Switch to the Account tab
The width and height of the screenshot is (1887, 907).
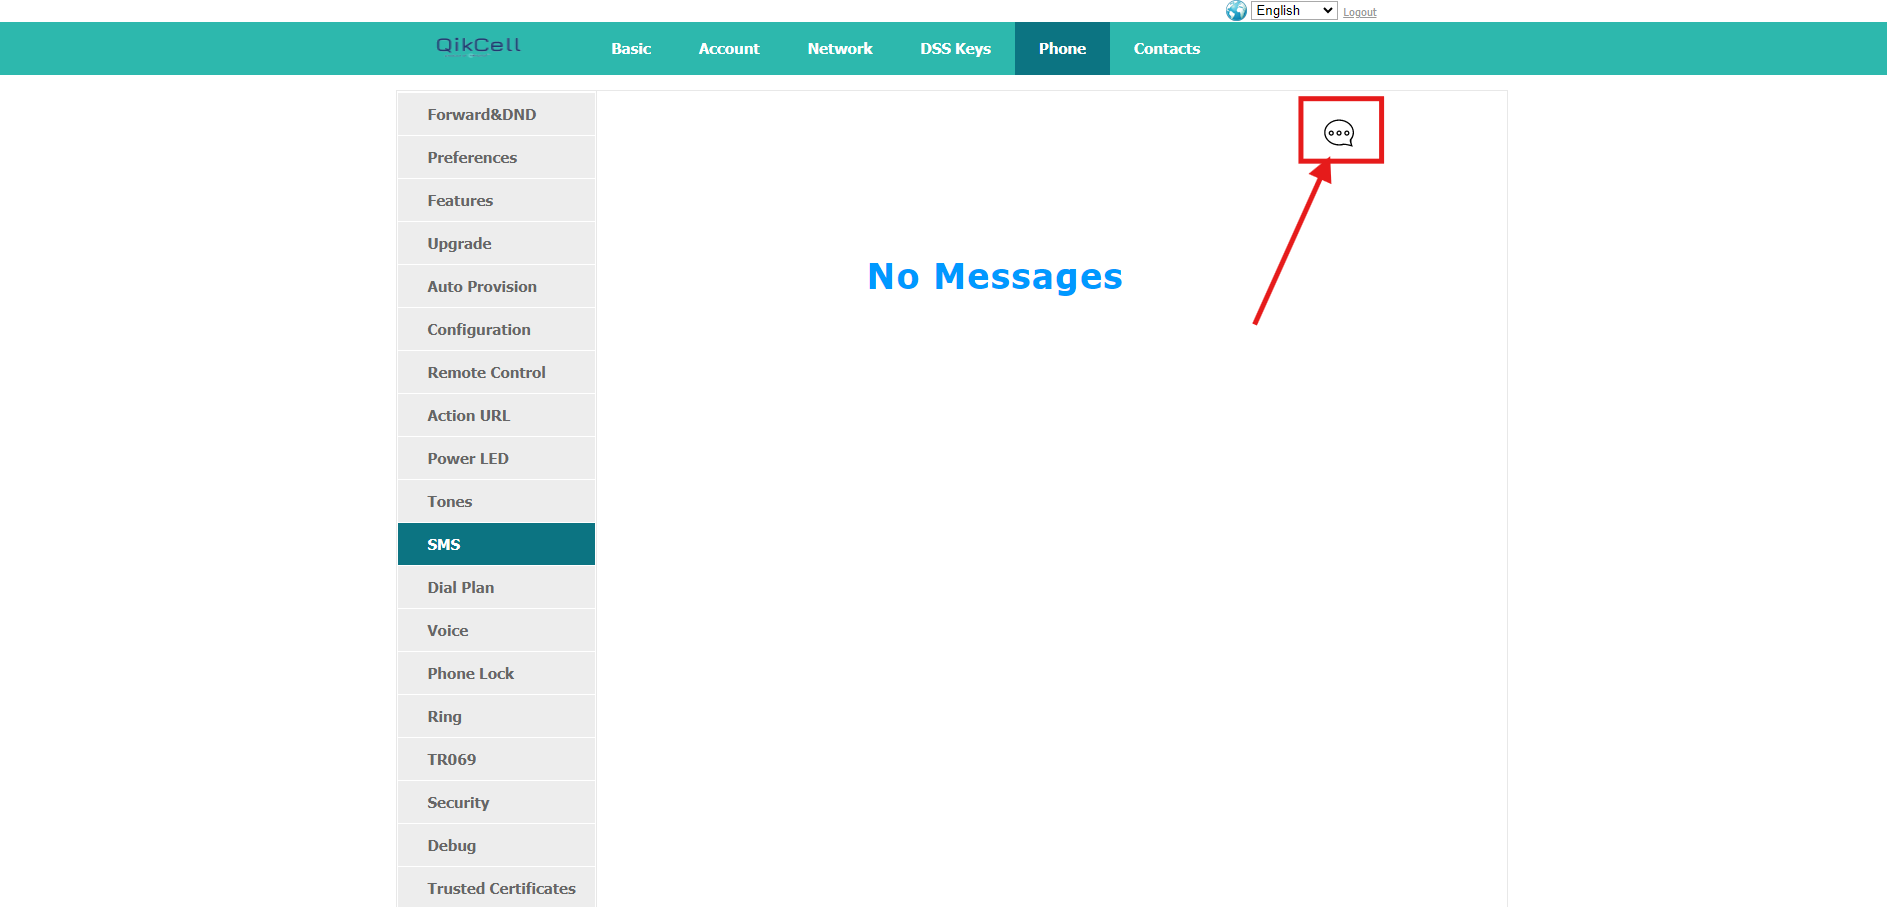coord(729,48)
